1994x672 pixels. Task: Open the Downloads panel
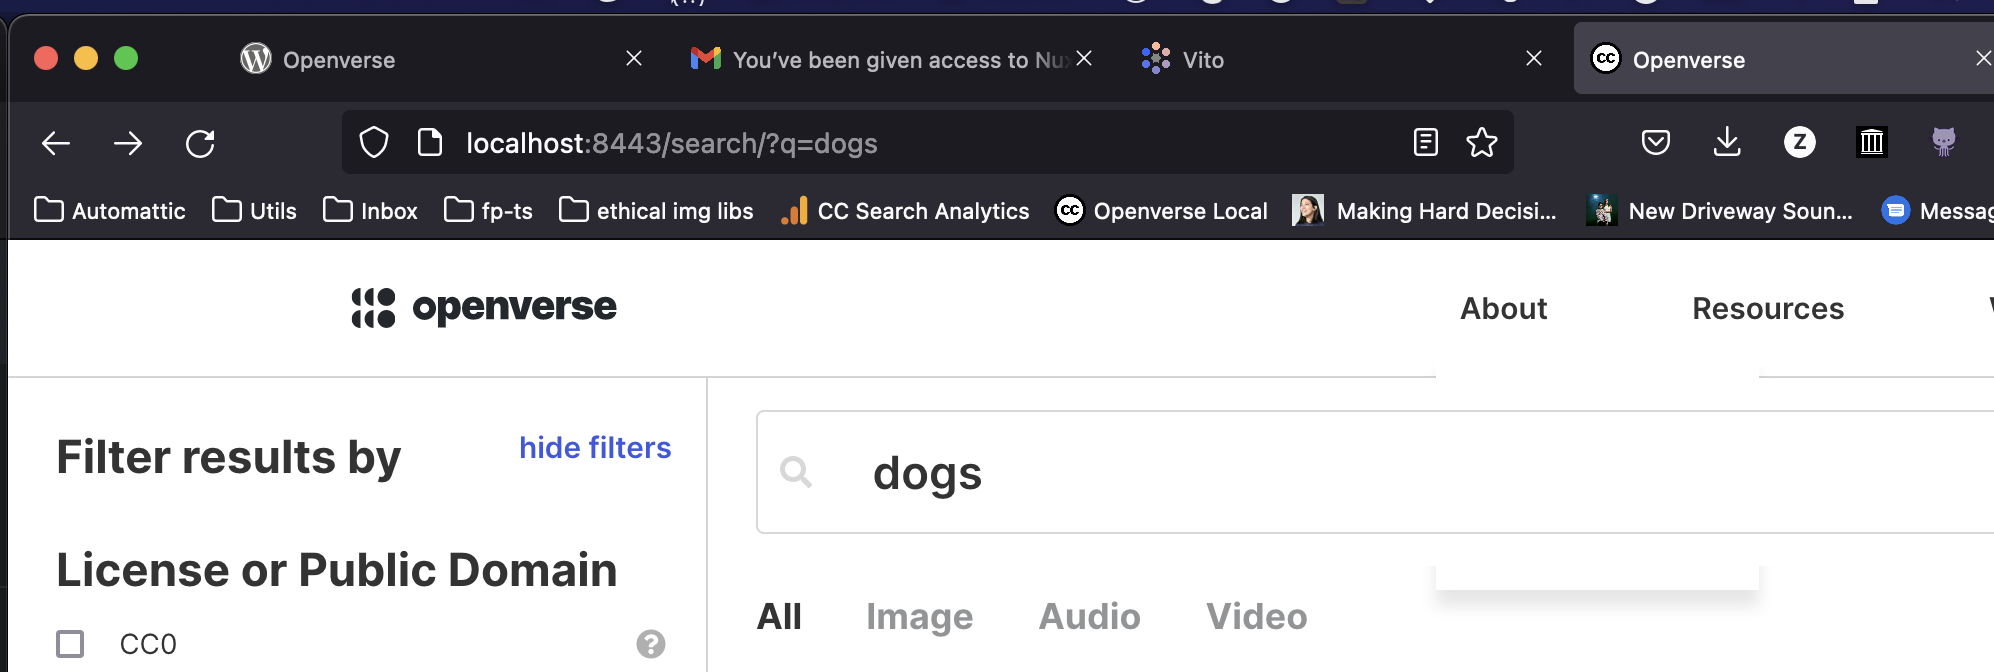[1728, 143]
